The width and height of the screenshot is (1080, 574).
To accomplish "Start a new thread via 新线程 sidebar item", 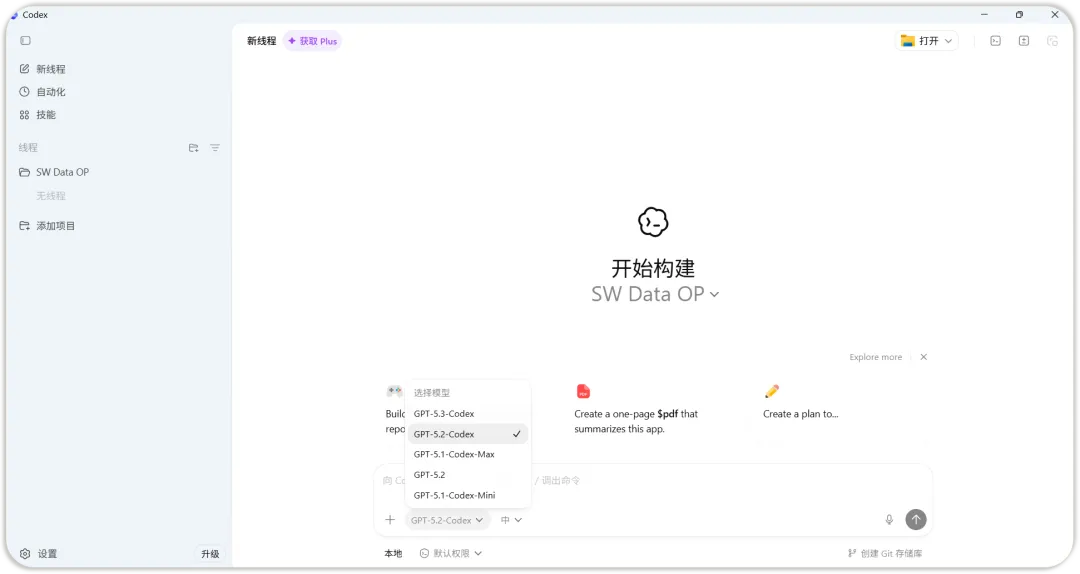I will click(43, 69).
